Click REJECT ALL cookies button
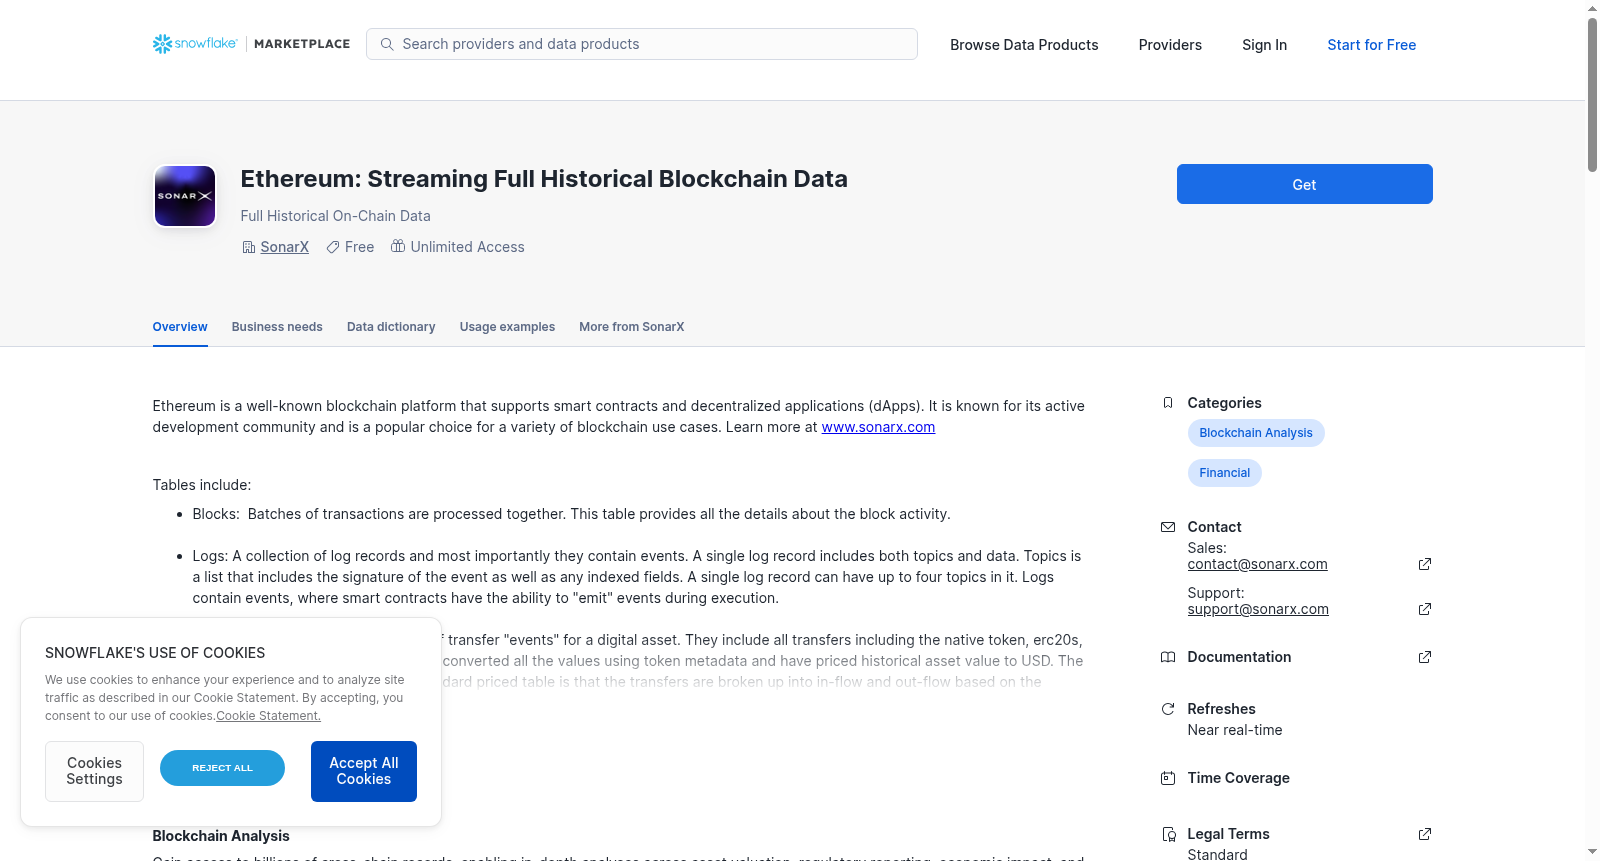 coord(222,768)
